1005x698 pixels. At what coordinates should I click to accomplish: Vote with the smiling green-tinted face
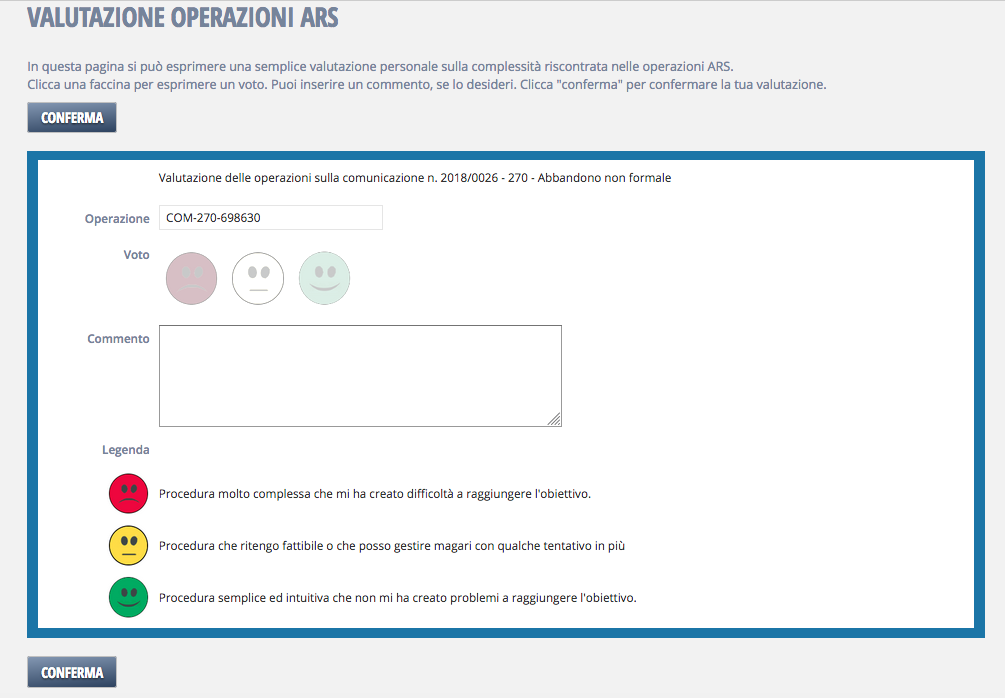coord(325,278)
